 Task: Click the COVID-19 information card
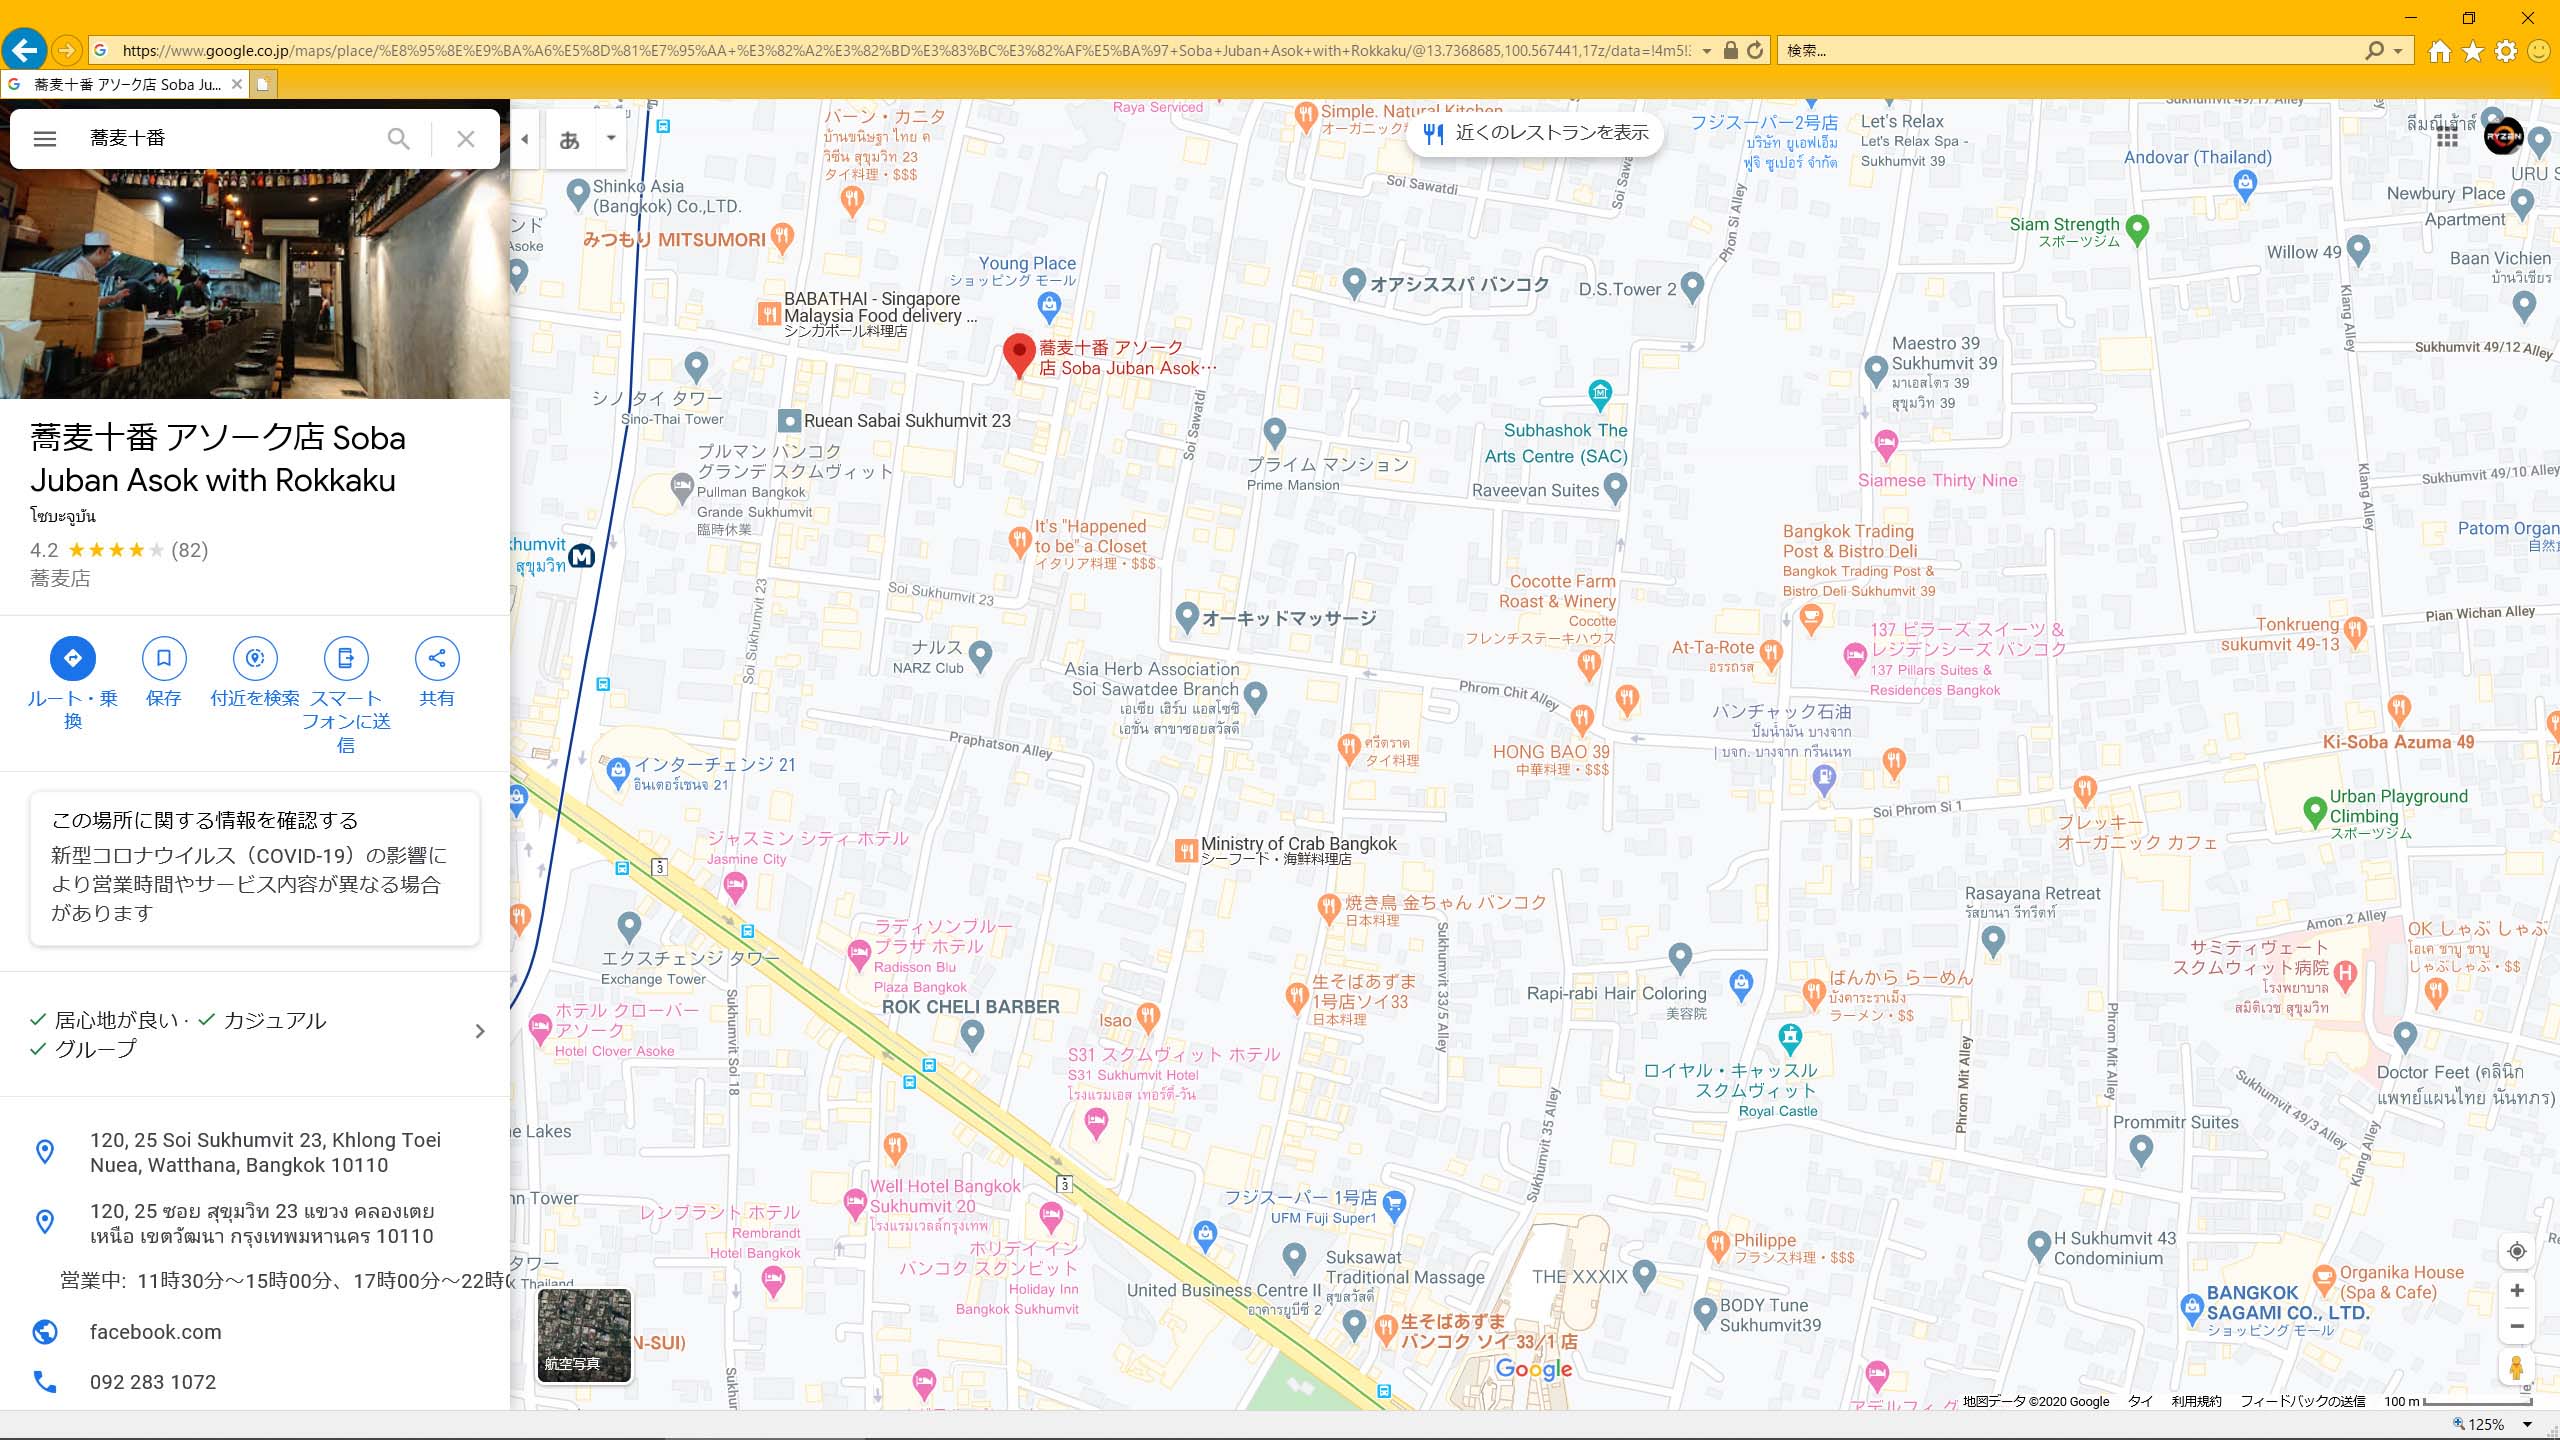(x=255, y=868)
